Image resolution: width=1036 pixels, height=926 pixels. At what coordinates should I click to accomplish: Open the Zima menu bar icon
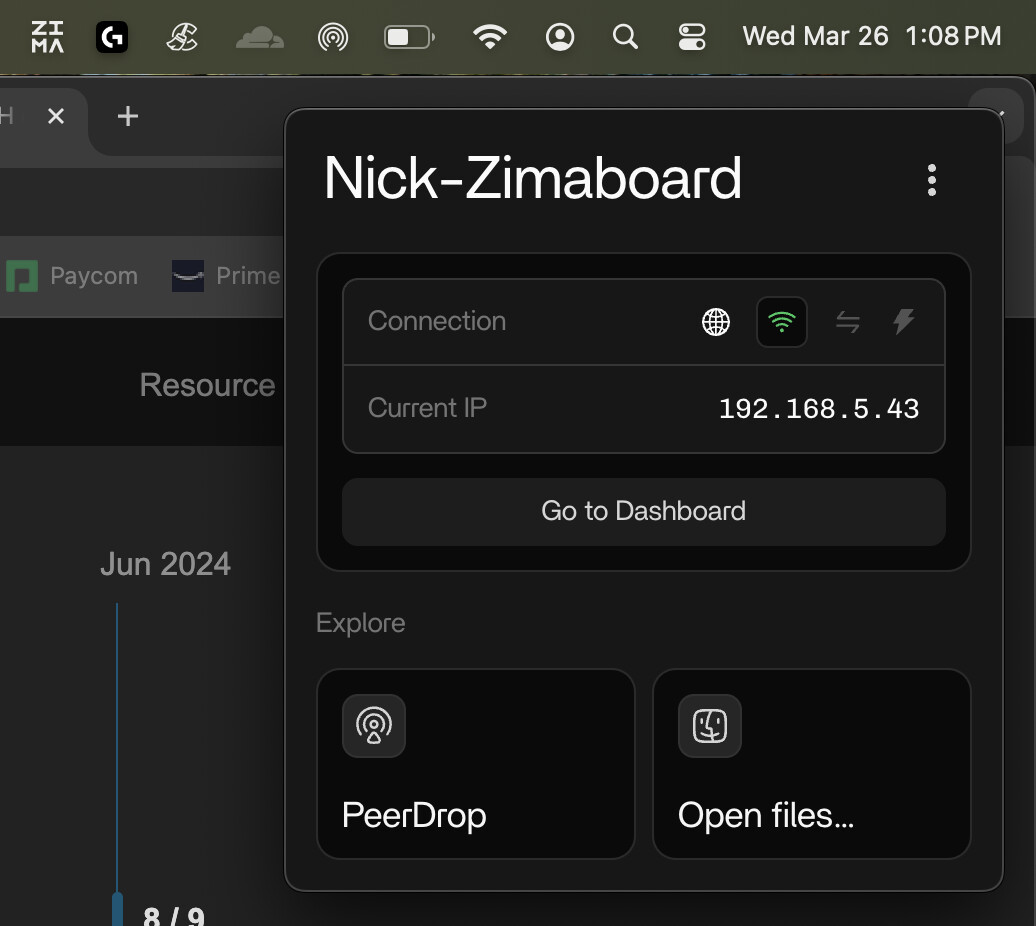coord(48,37)
